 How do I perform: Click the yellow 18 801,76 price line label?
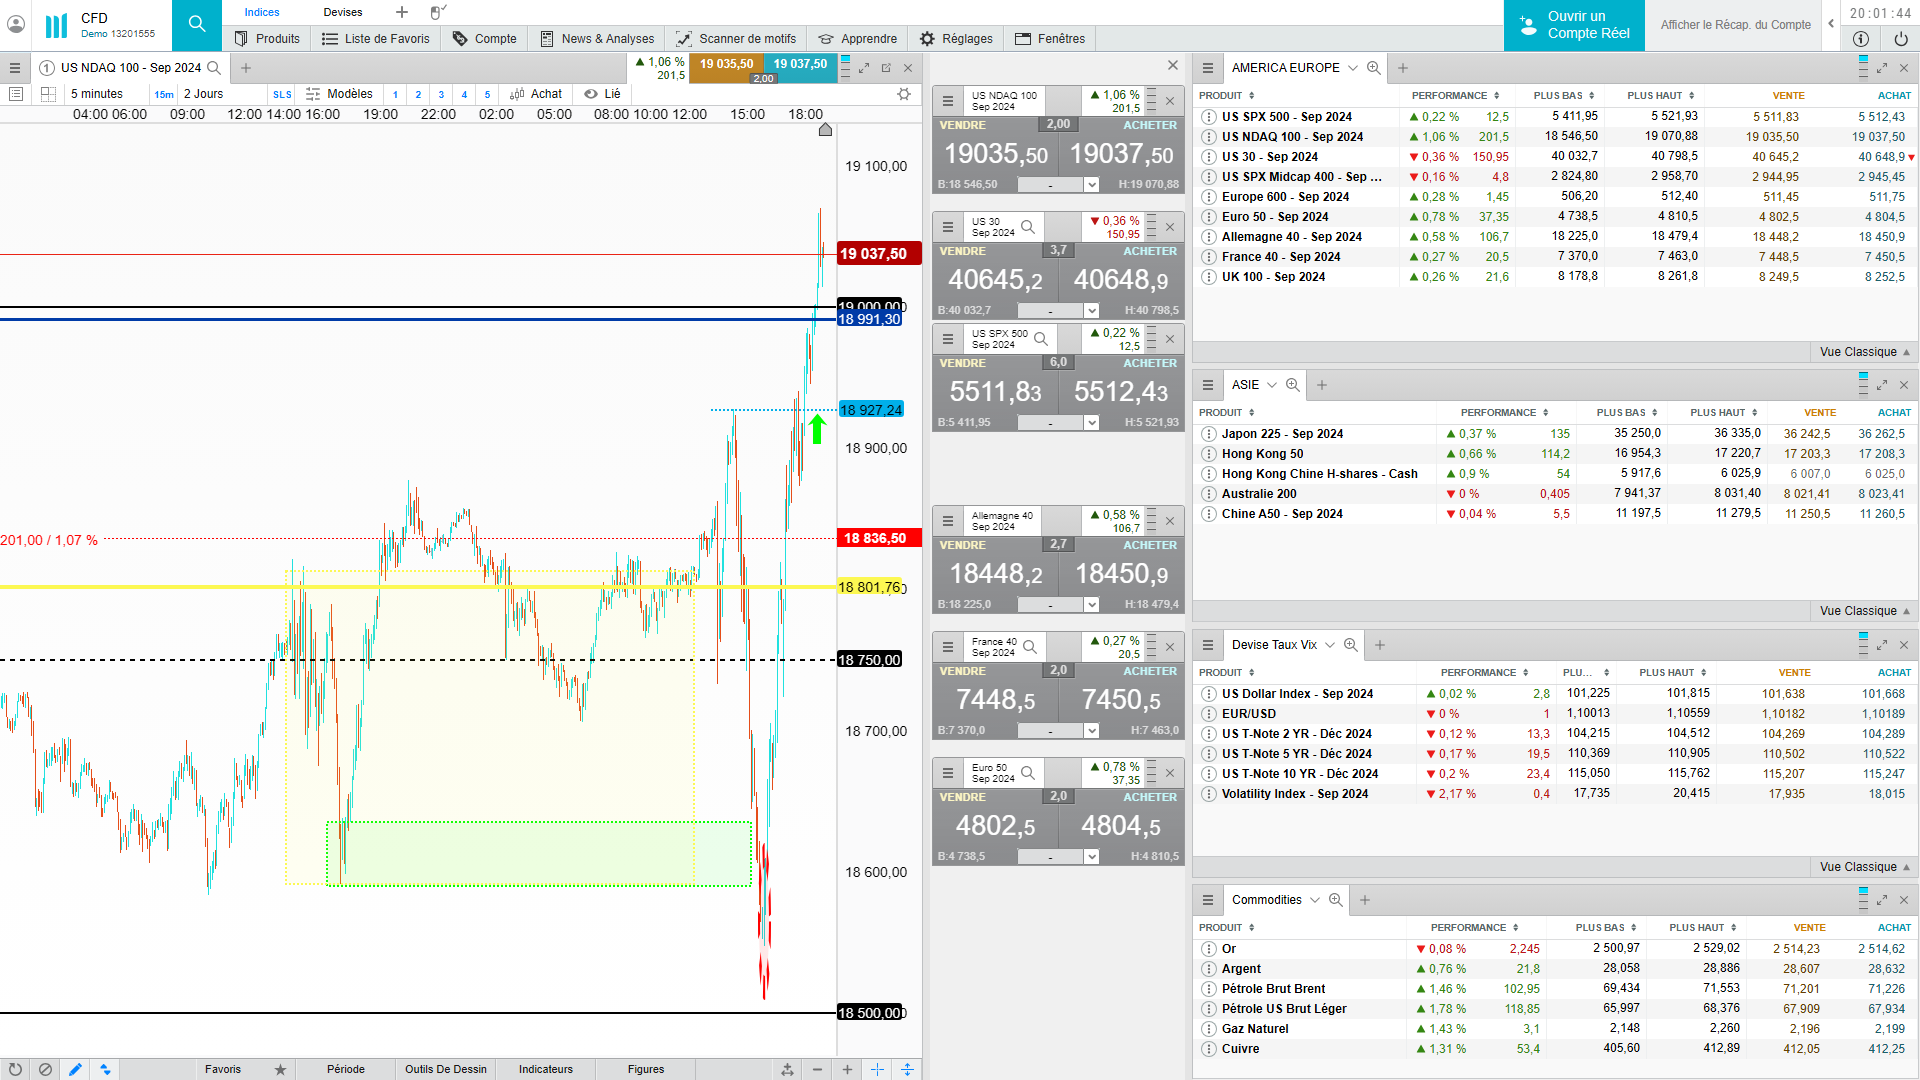[x=870, y=587]
